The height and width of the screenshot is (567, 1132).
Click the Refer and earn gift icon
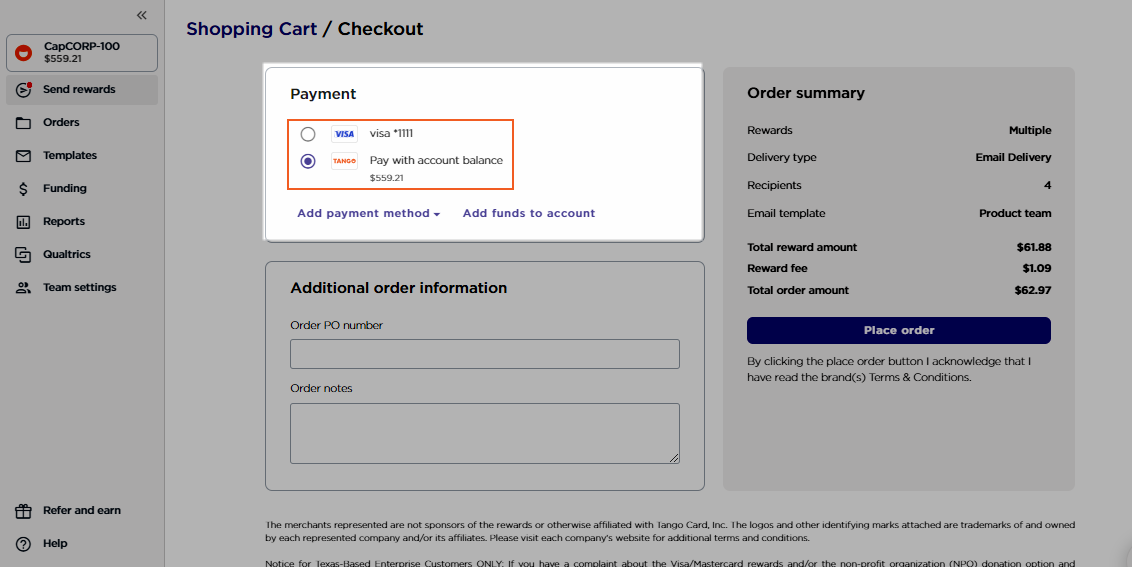coord(23,511)
